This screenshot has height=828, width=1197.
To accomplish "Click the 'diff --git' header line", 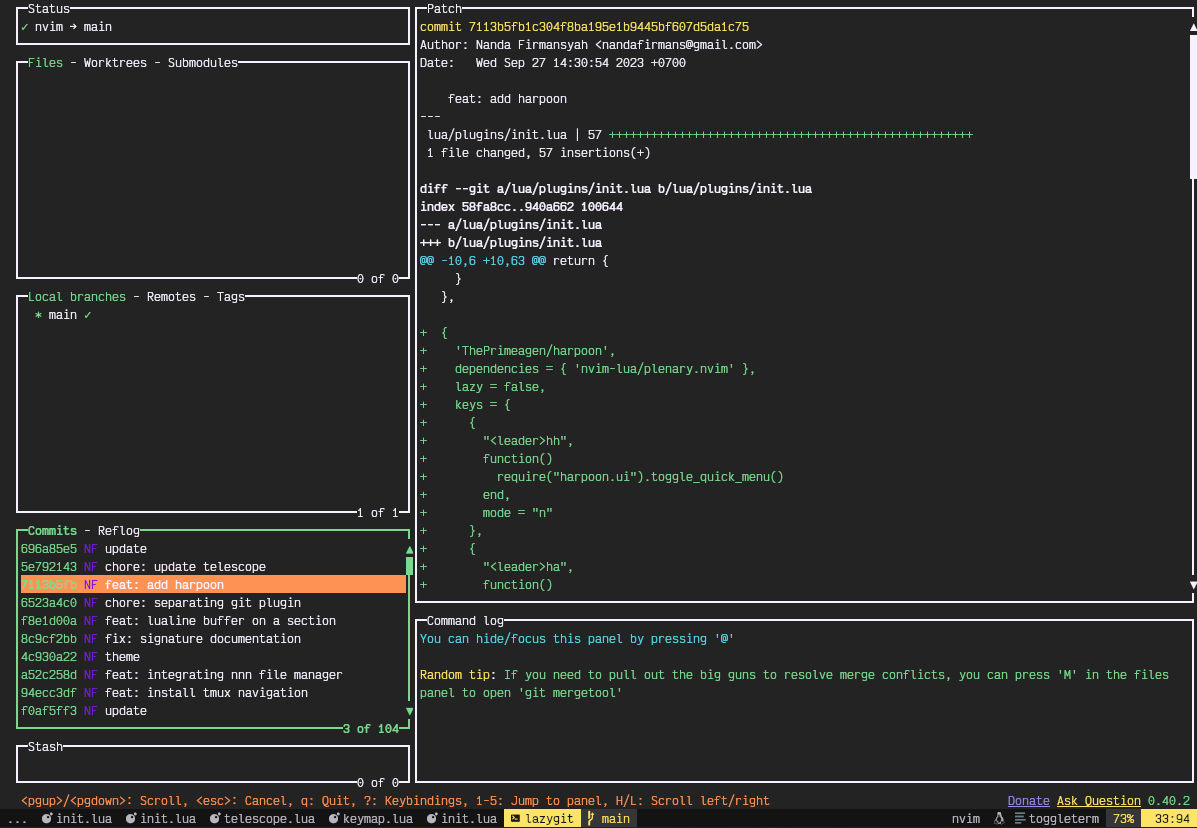I will coord(615,188).
